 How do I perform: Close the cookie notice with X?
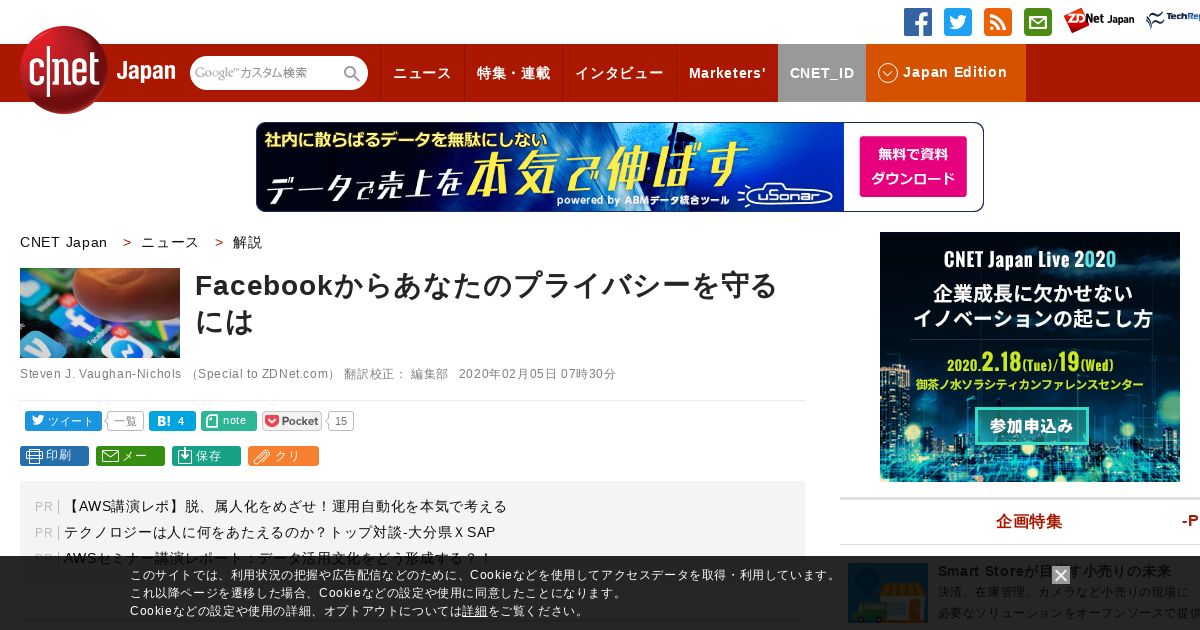[1061, 575]
